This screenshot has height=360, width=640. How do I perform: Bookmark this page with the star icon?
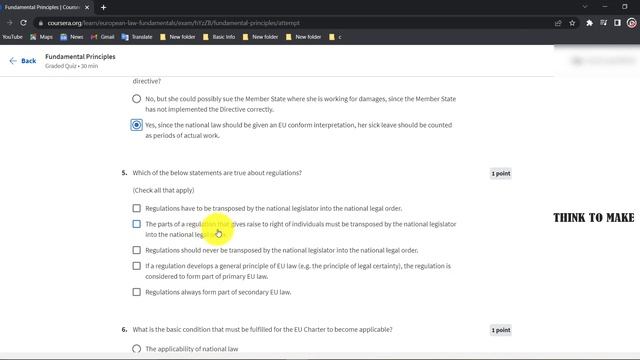(572, 23)
